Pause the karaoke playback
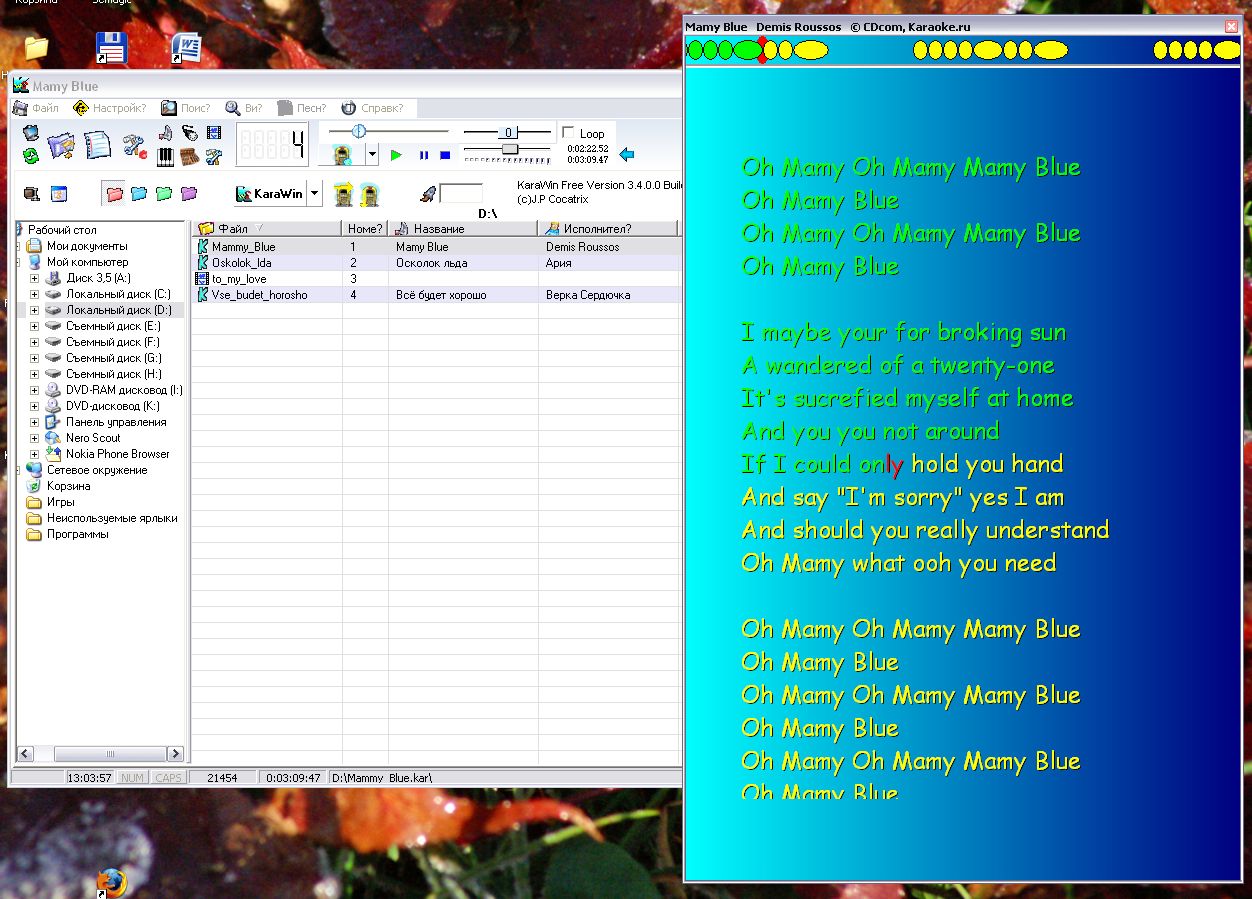Screen dimensions: 1252x899 pos(423,155)
